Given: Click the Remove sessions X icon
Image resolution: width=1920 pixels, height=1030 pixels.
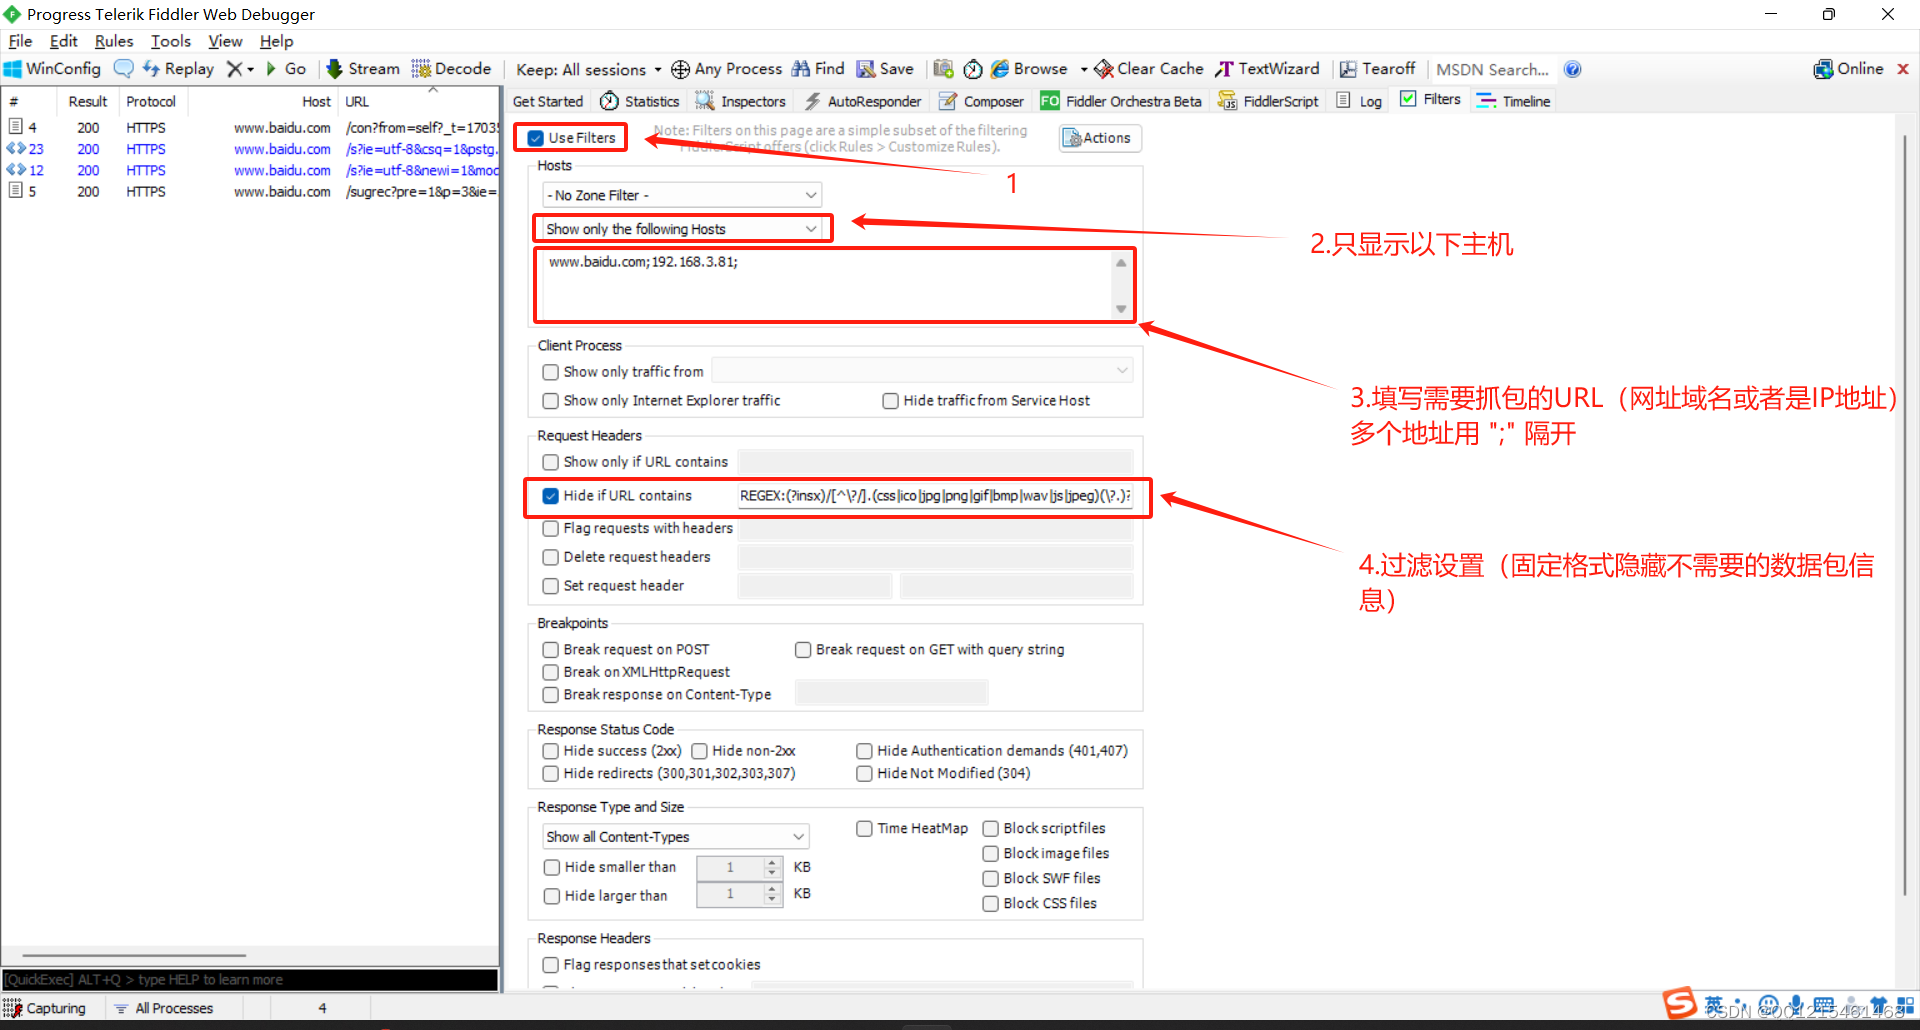Looking at the screenshot, I should pyautogui.click(x=234, y=69).
